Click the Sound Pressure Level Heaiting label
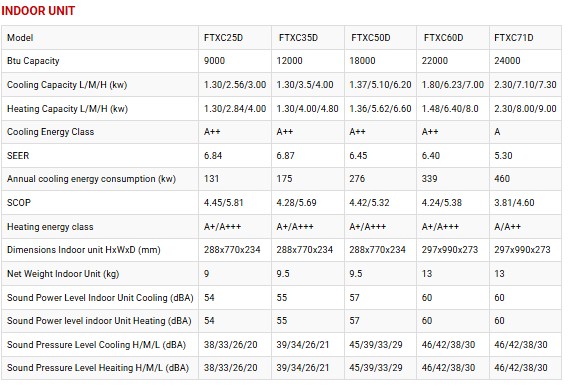This screenshot has width=570, height=385. [x=98, y=368]
